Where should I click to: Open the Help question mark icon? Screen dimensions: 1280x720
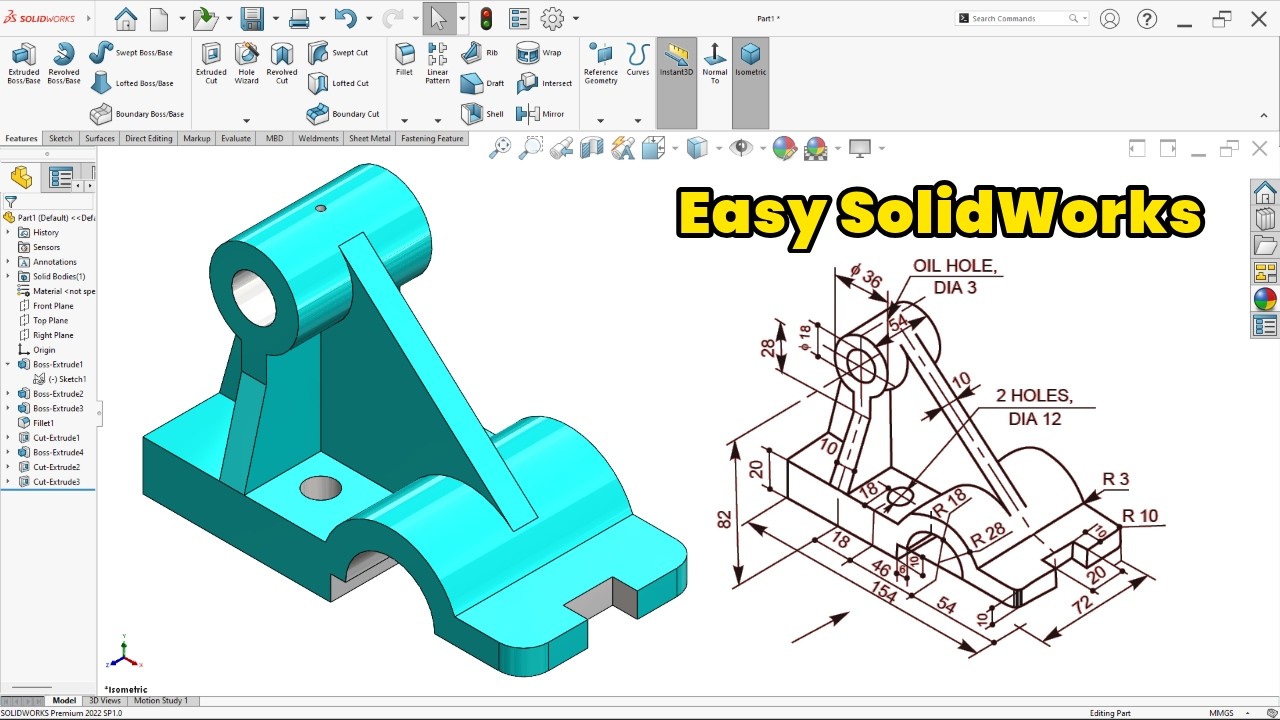[1147, 18]
